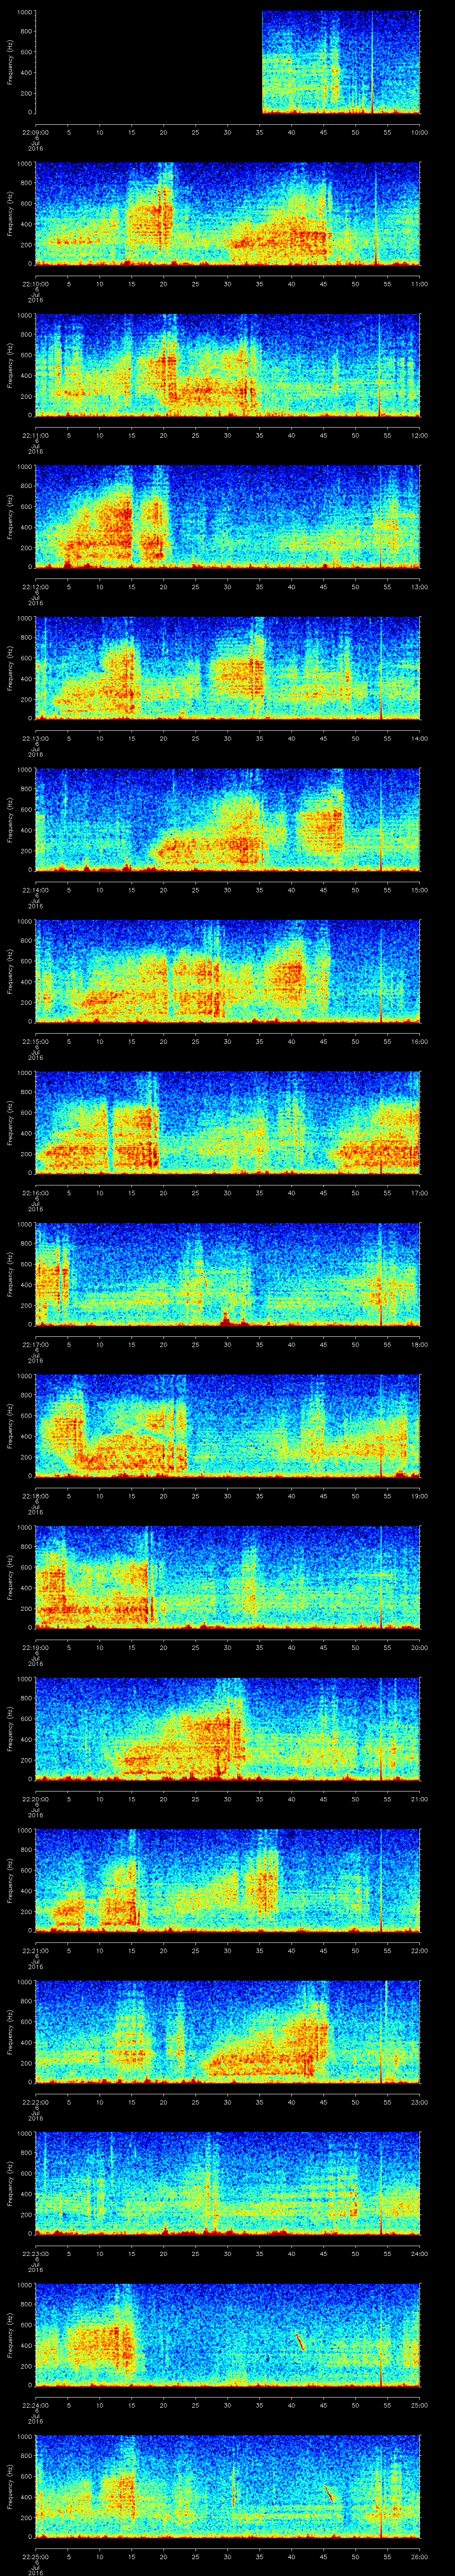Click the 22:10:00 start time label
The image size is (455, 2576).
(35, 284)
